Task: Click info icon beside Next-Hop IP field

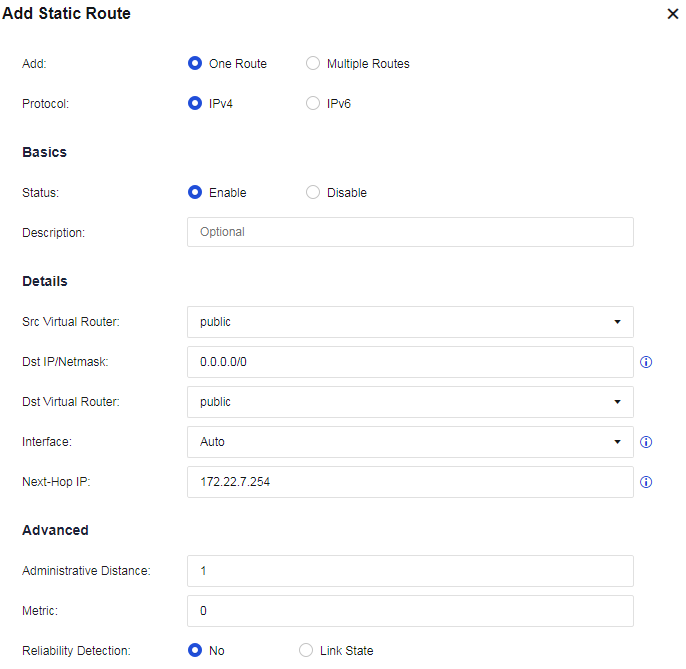Action: tap(646, 482)
